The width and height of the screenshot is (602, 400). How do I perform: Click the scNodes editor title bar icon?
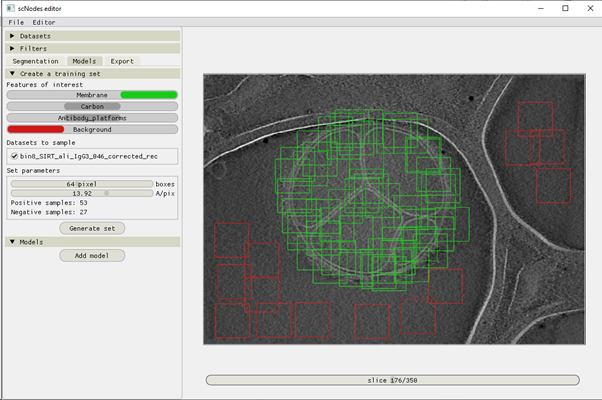(10, 8)
